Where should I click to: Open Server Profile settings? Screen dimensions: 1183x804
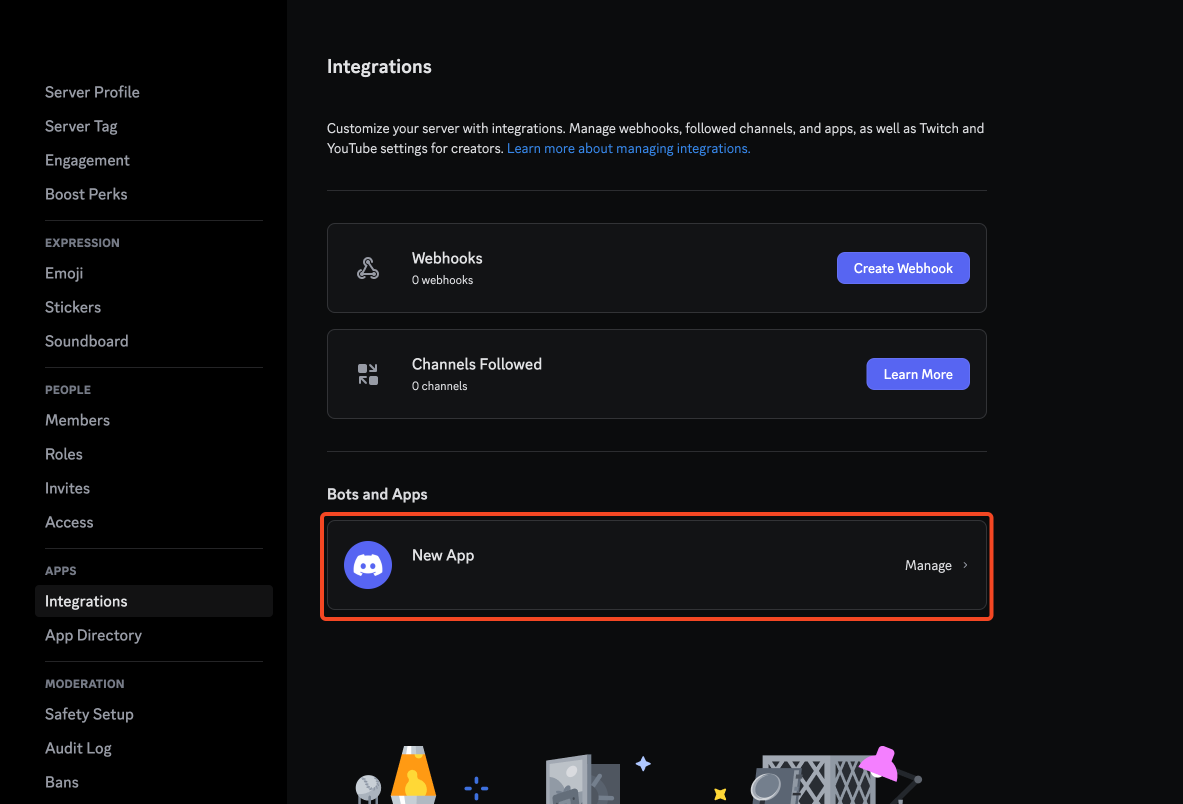(x=92, y=92)
